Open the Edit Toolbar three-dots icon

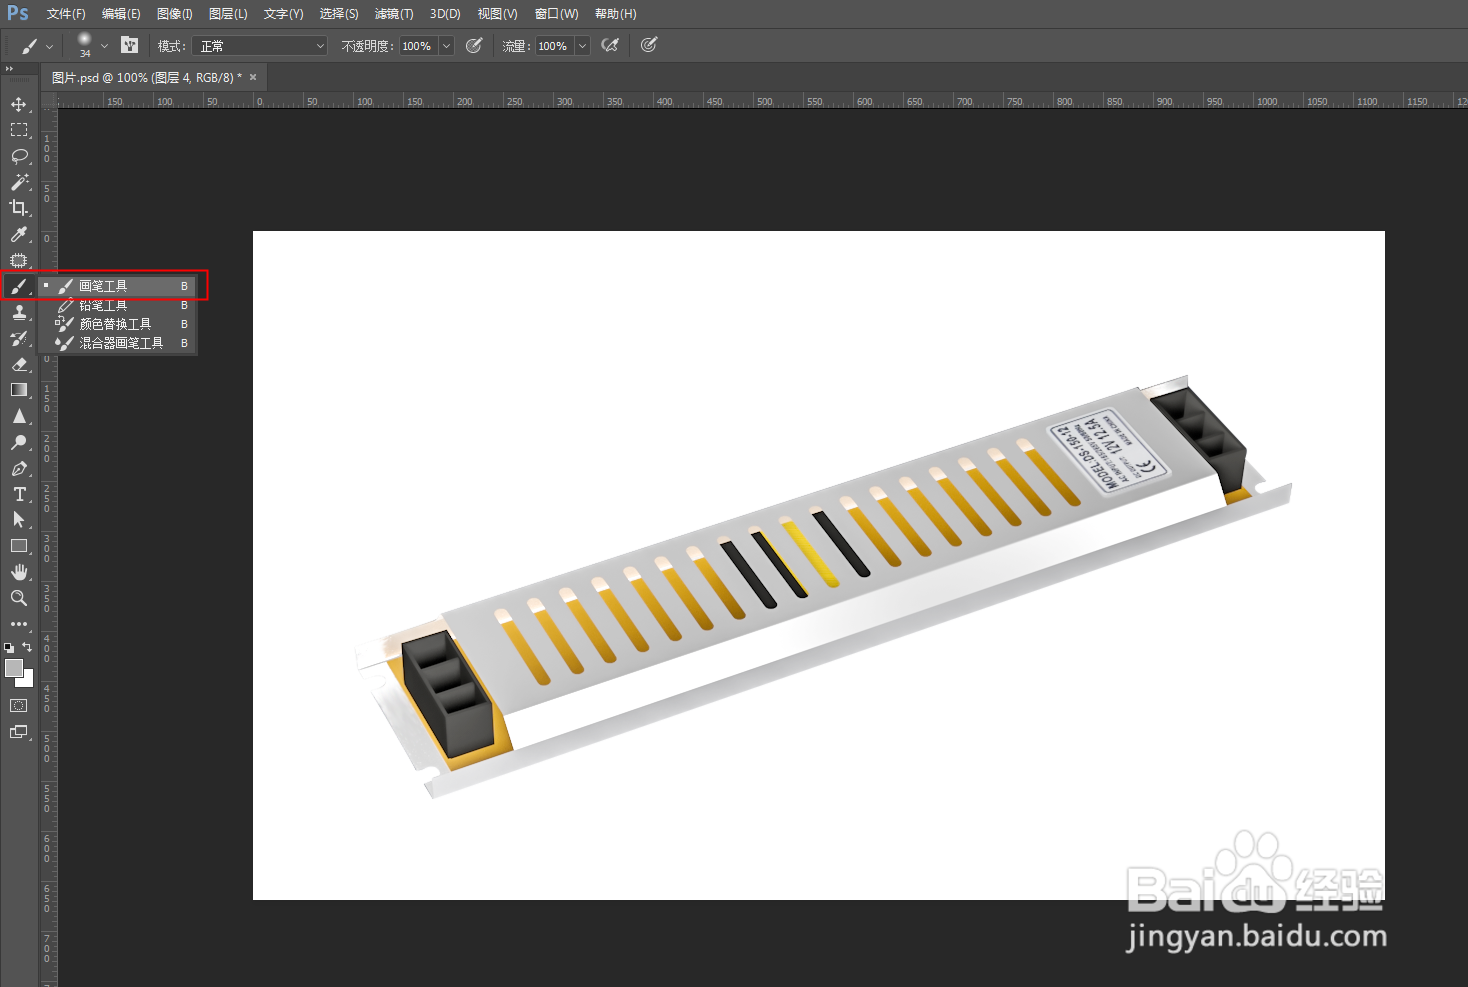click(x=19, y=624)
